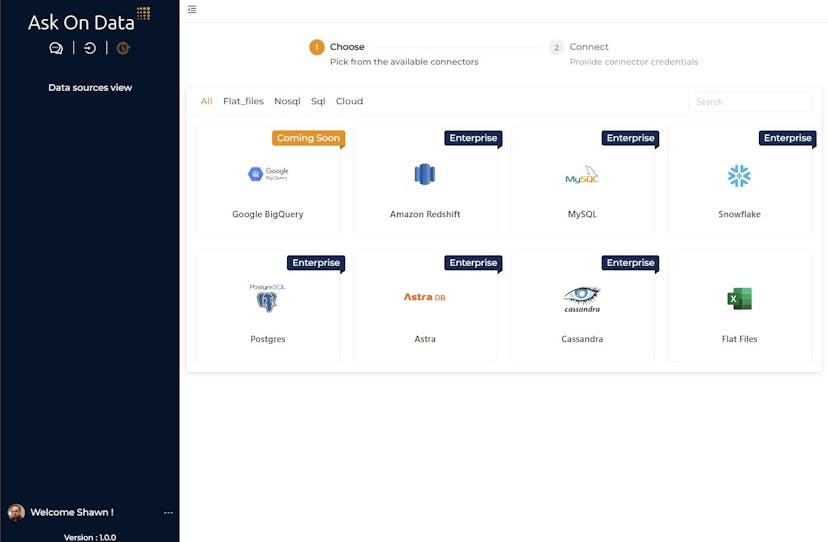Click the Ask On Data title
Viewport: 828px width, 542px height.
click(x=81, y=23)
